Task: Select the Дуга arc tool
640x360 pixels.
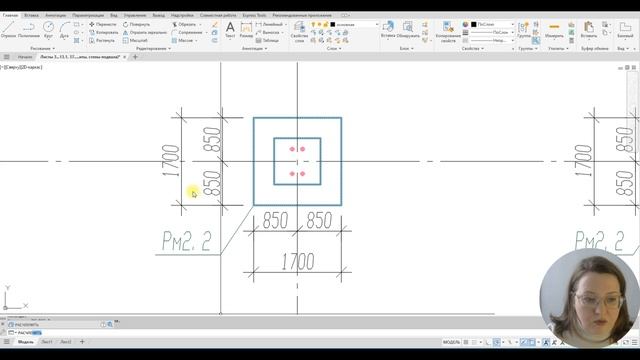Action: [64, 30]
